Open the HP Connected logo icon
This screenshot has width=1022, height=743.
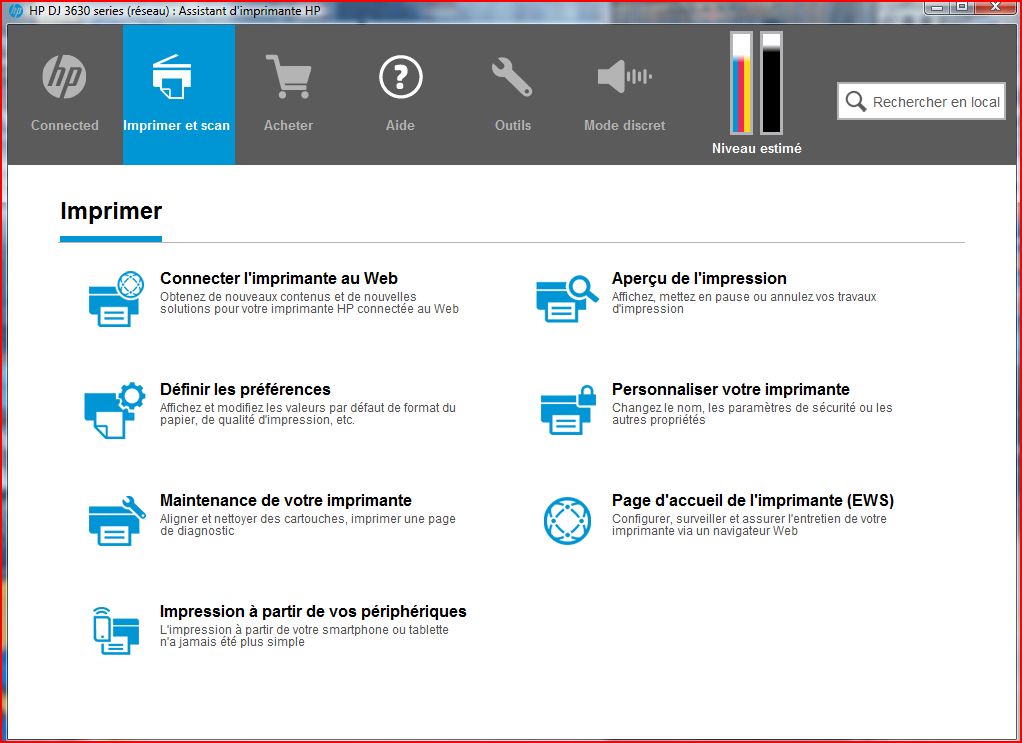[65, 77]
